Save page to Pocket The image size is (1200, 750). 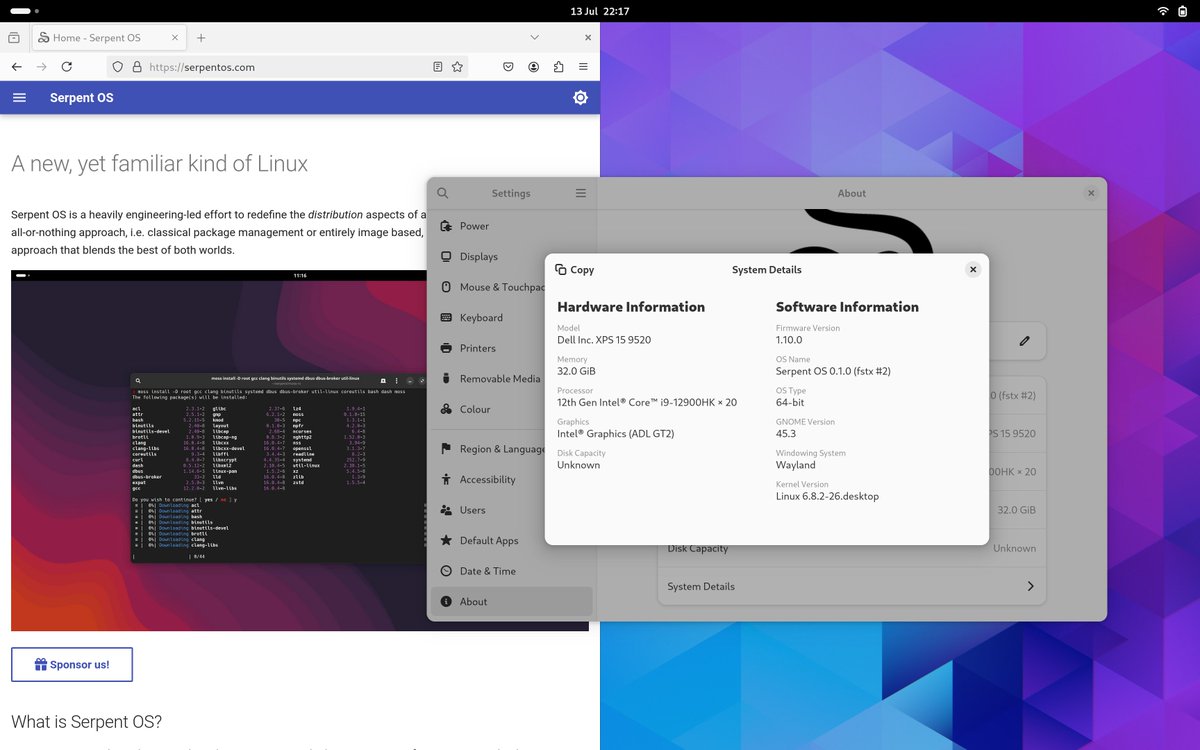click(x=508, y=67)
